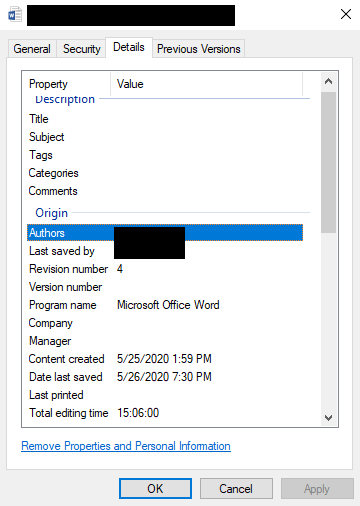Viewport: 360px width, 506px height.
Task: Click the 5/25/2020 1:59 PM value
Action: coord(164,359)
